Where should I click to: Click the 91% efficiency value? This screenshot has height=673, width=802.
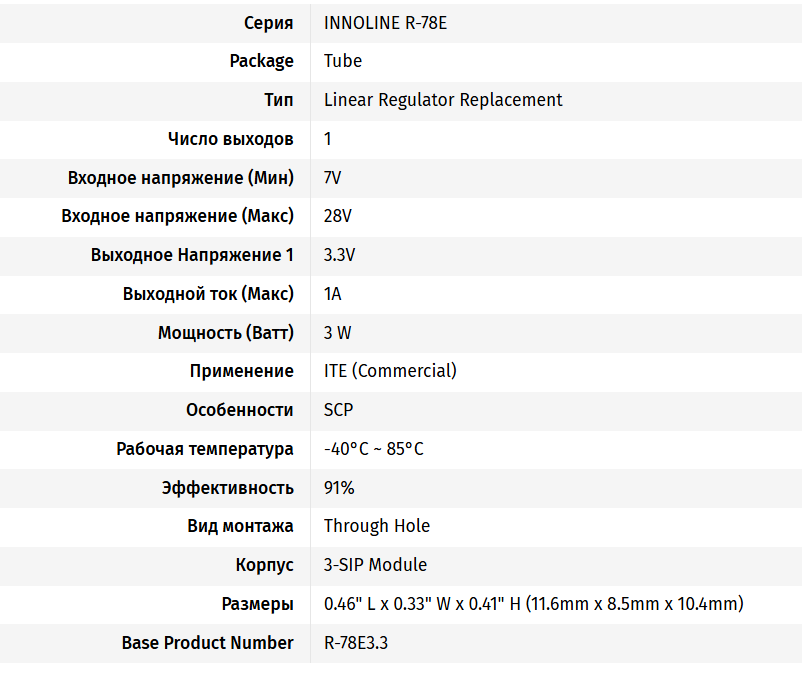pos(339,488)
